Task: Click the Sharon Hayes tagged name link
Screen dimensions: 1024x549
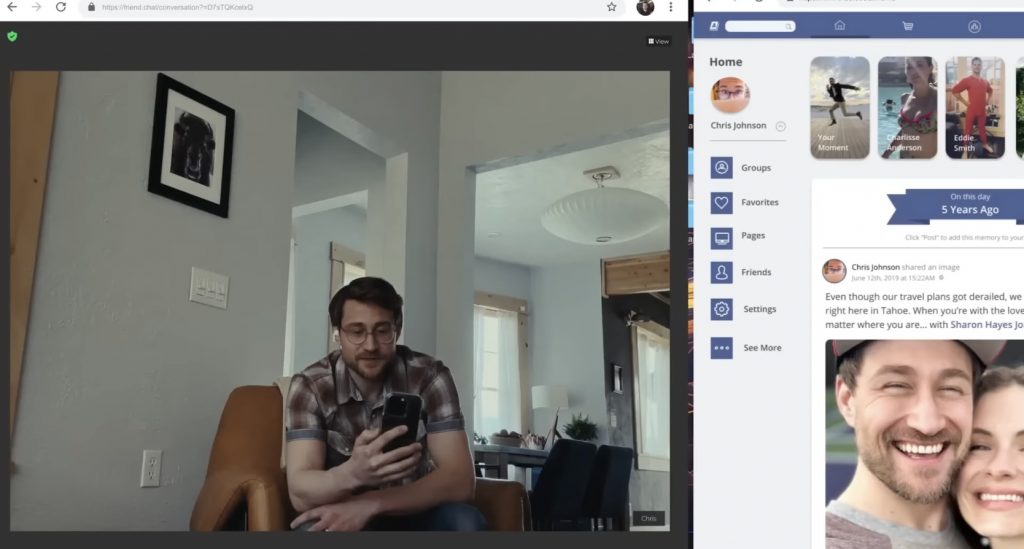Action: tap(985, 325)
